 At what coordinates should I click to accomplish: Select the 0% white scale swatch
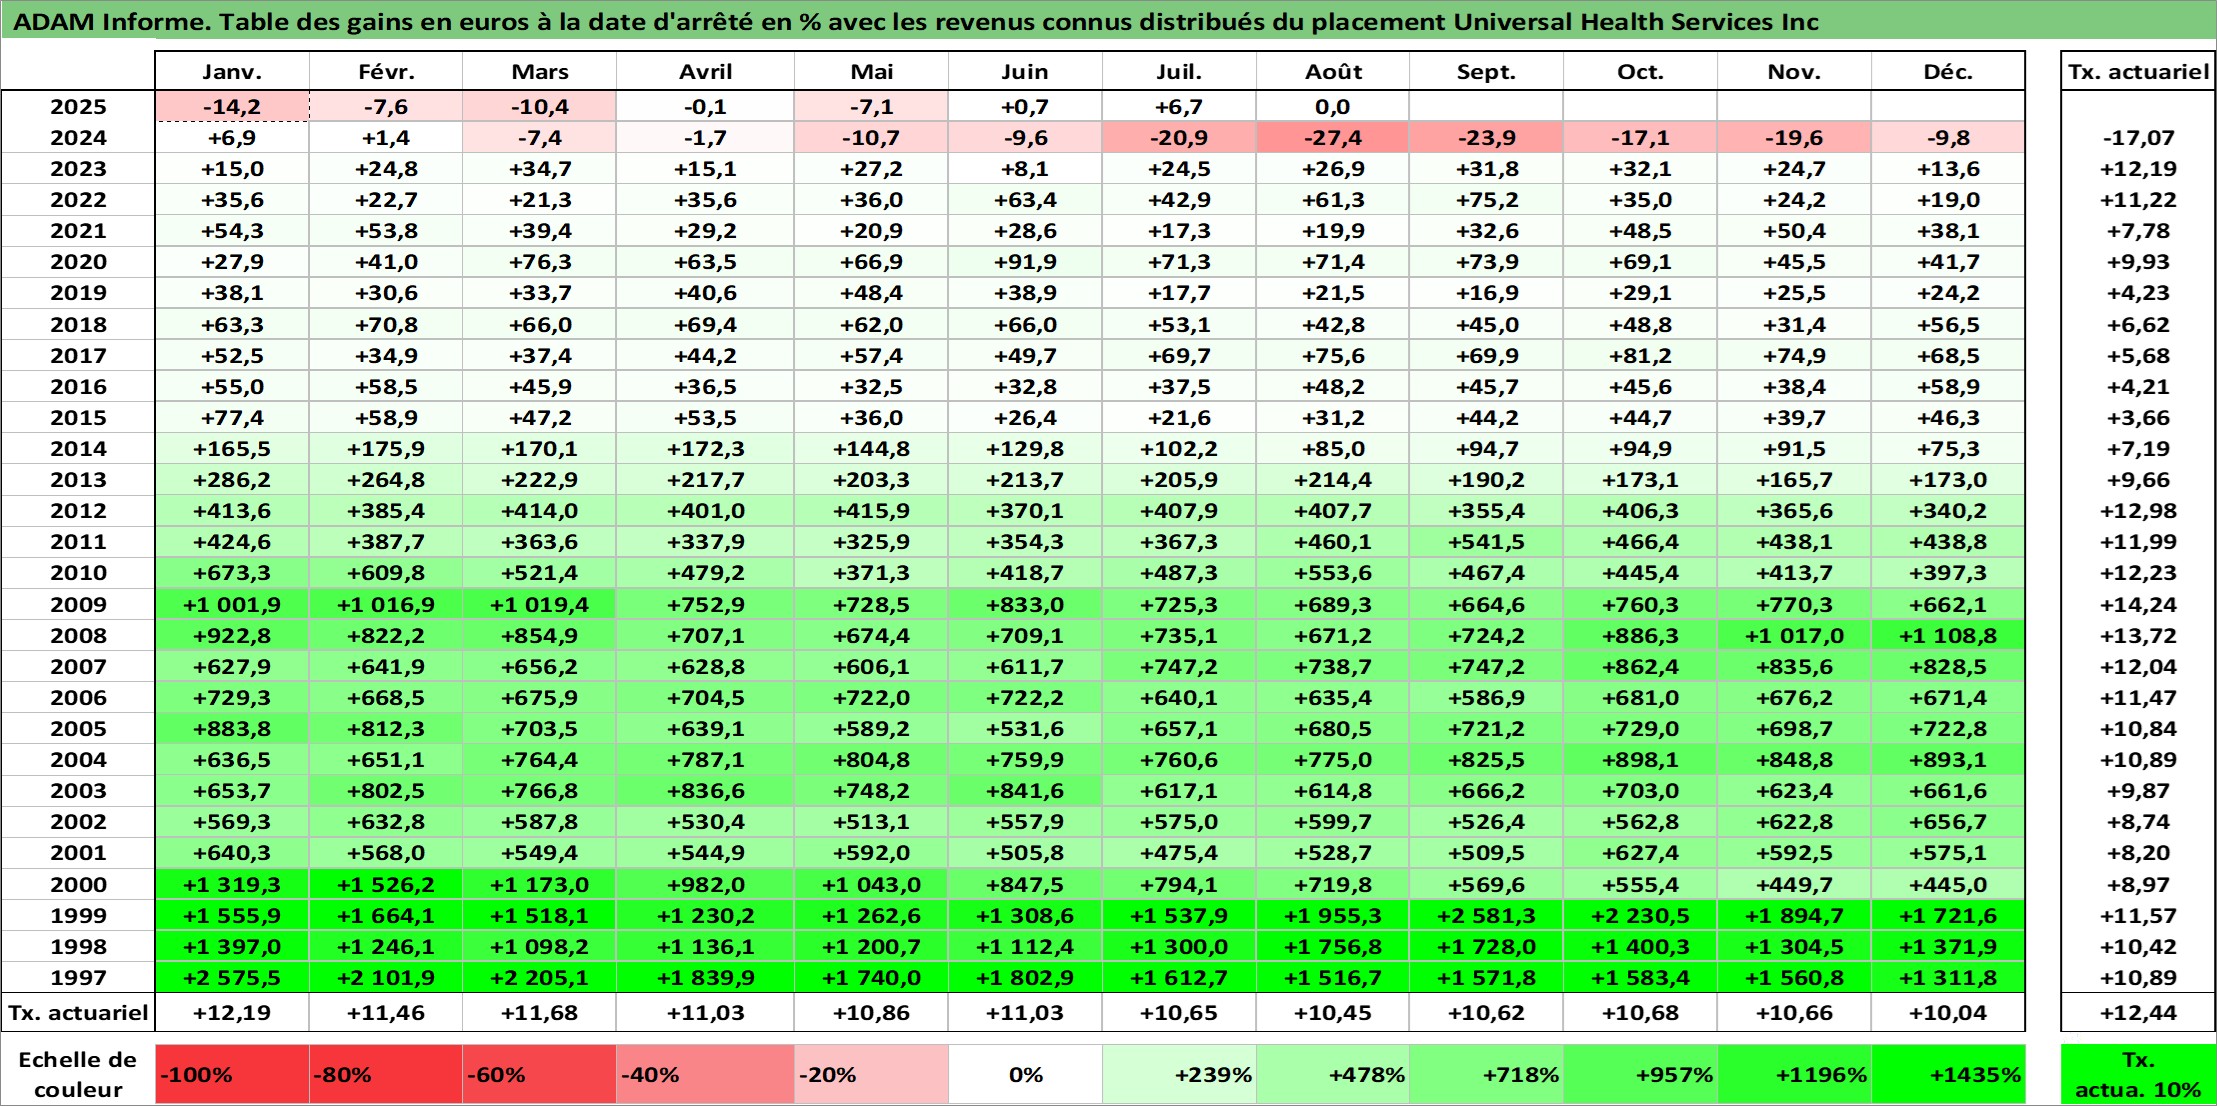(1025, 1075)
